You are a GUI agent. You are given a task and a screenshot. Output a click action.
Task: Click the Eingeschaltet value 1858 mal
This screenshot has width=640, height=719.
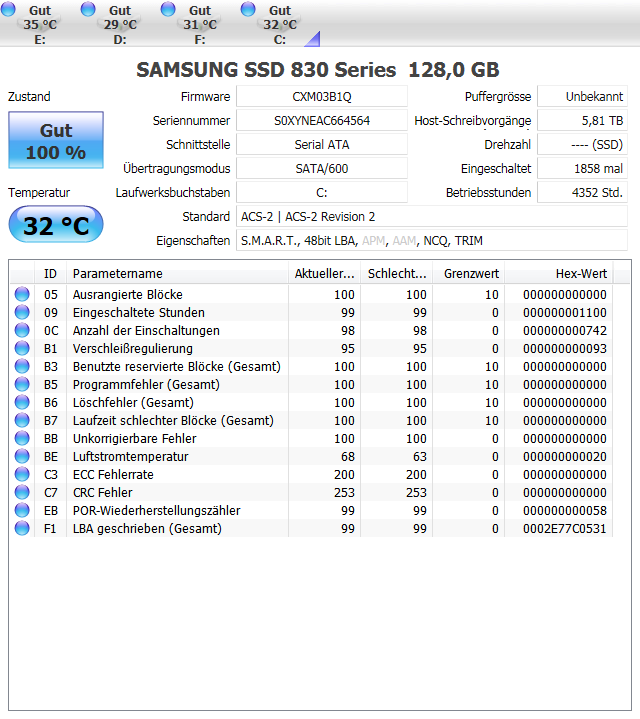pyautogui.click(x=582, y=168)
